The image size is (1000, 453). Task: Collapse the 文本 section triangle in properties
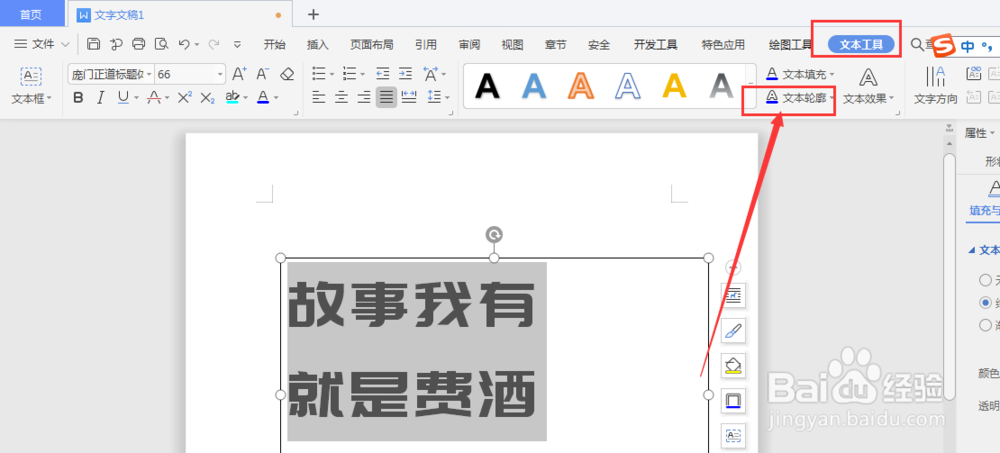[x=971, y=250]
